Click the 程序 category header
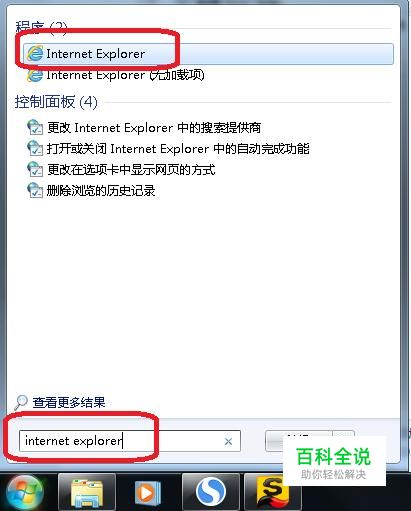Screen dimensions: 411x511 click(x=41, y=27)
